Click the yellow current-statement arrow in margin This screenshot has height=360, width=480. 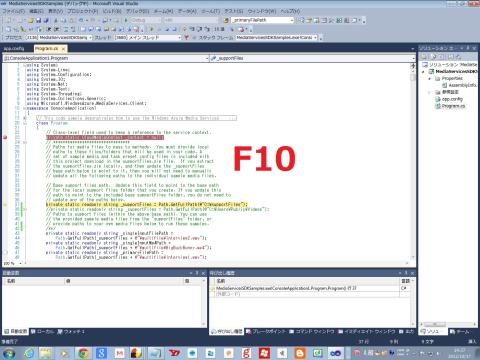5,204
